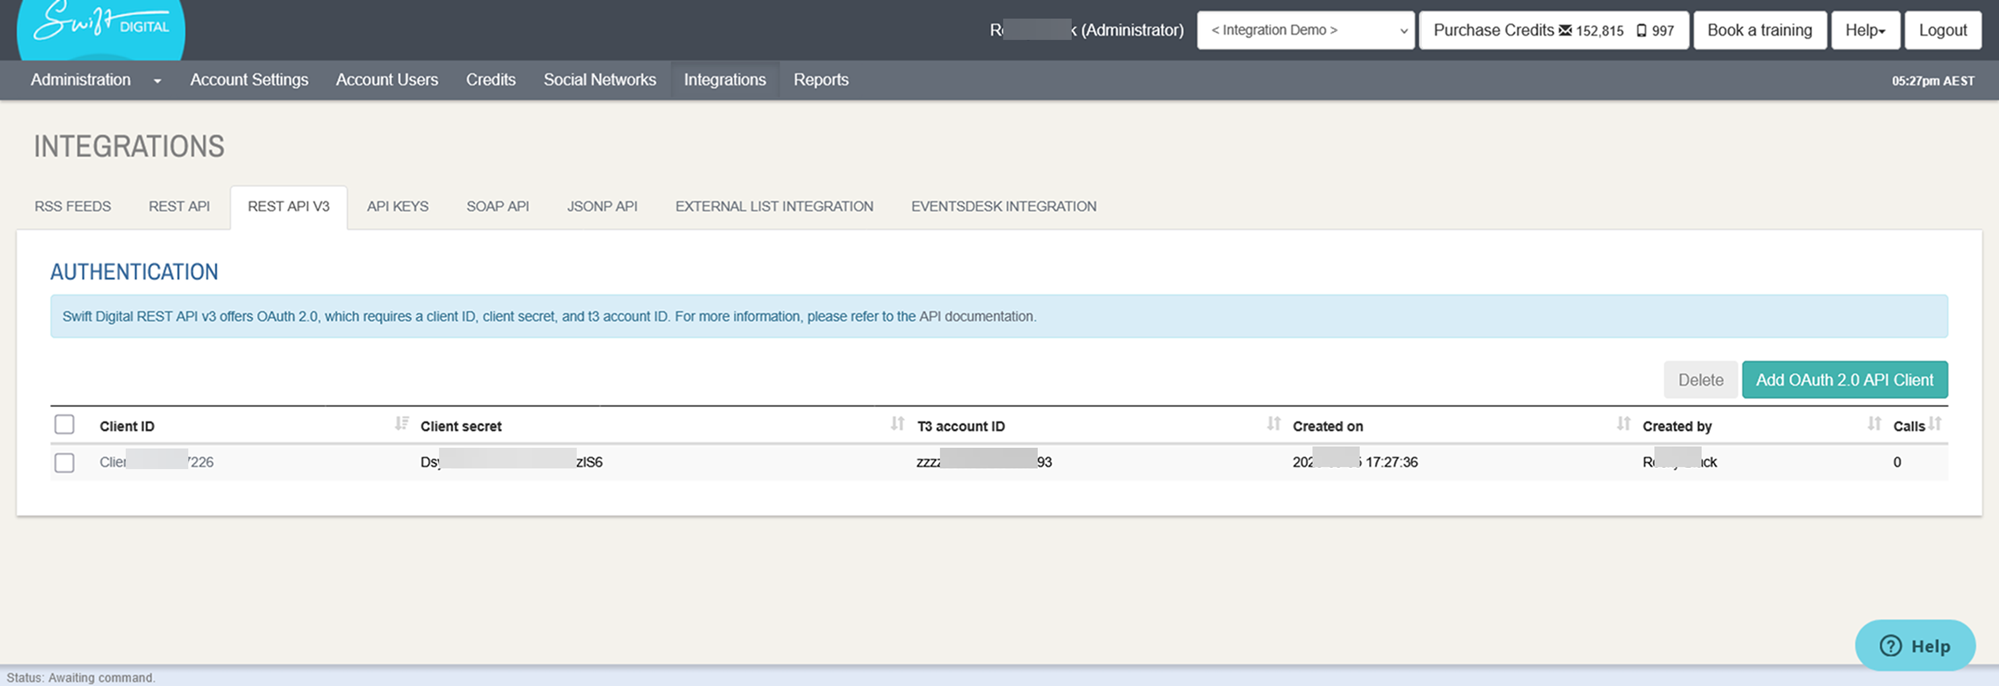
Task: Sort by T3 account ID sort icon
Action: click(x=1273, y=424)
